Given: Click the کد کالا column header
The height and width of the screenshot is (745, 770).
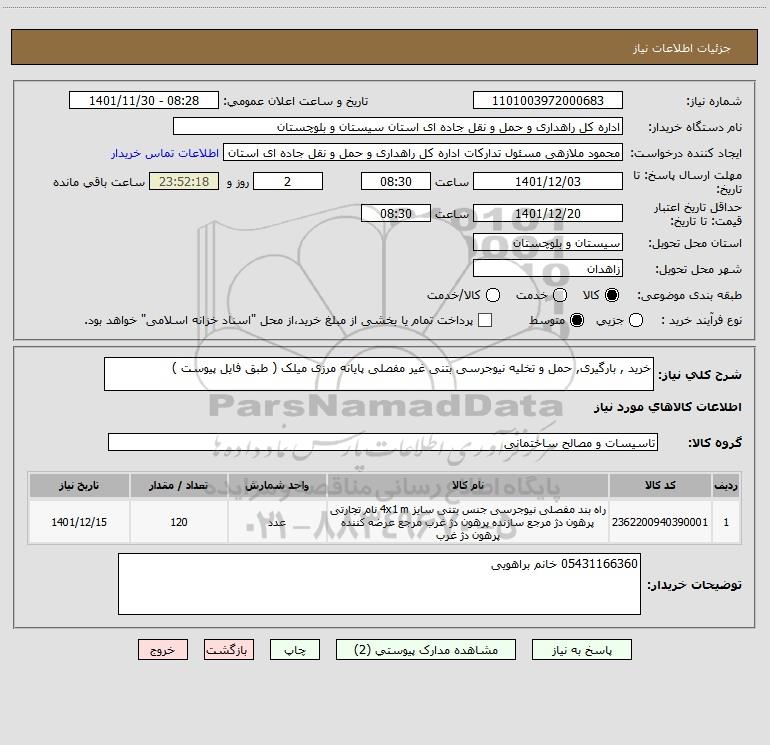Looking at the screenshot, I should 660,485.
